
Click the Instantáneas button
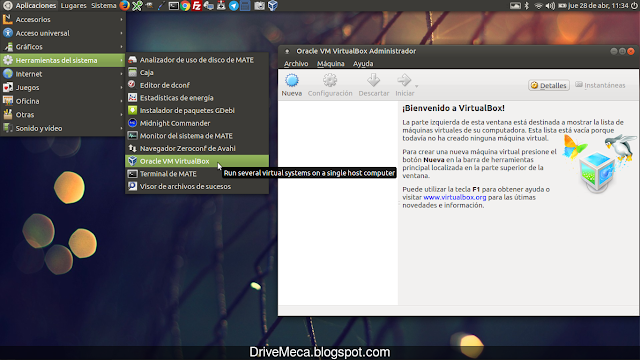600,85
